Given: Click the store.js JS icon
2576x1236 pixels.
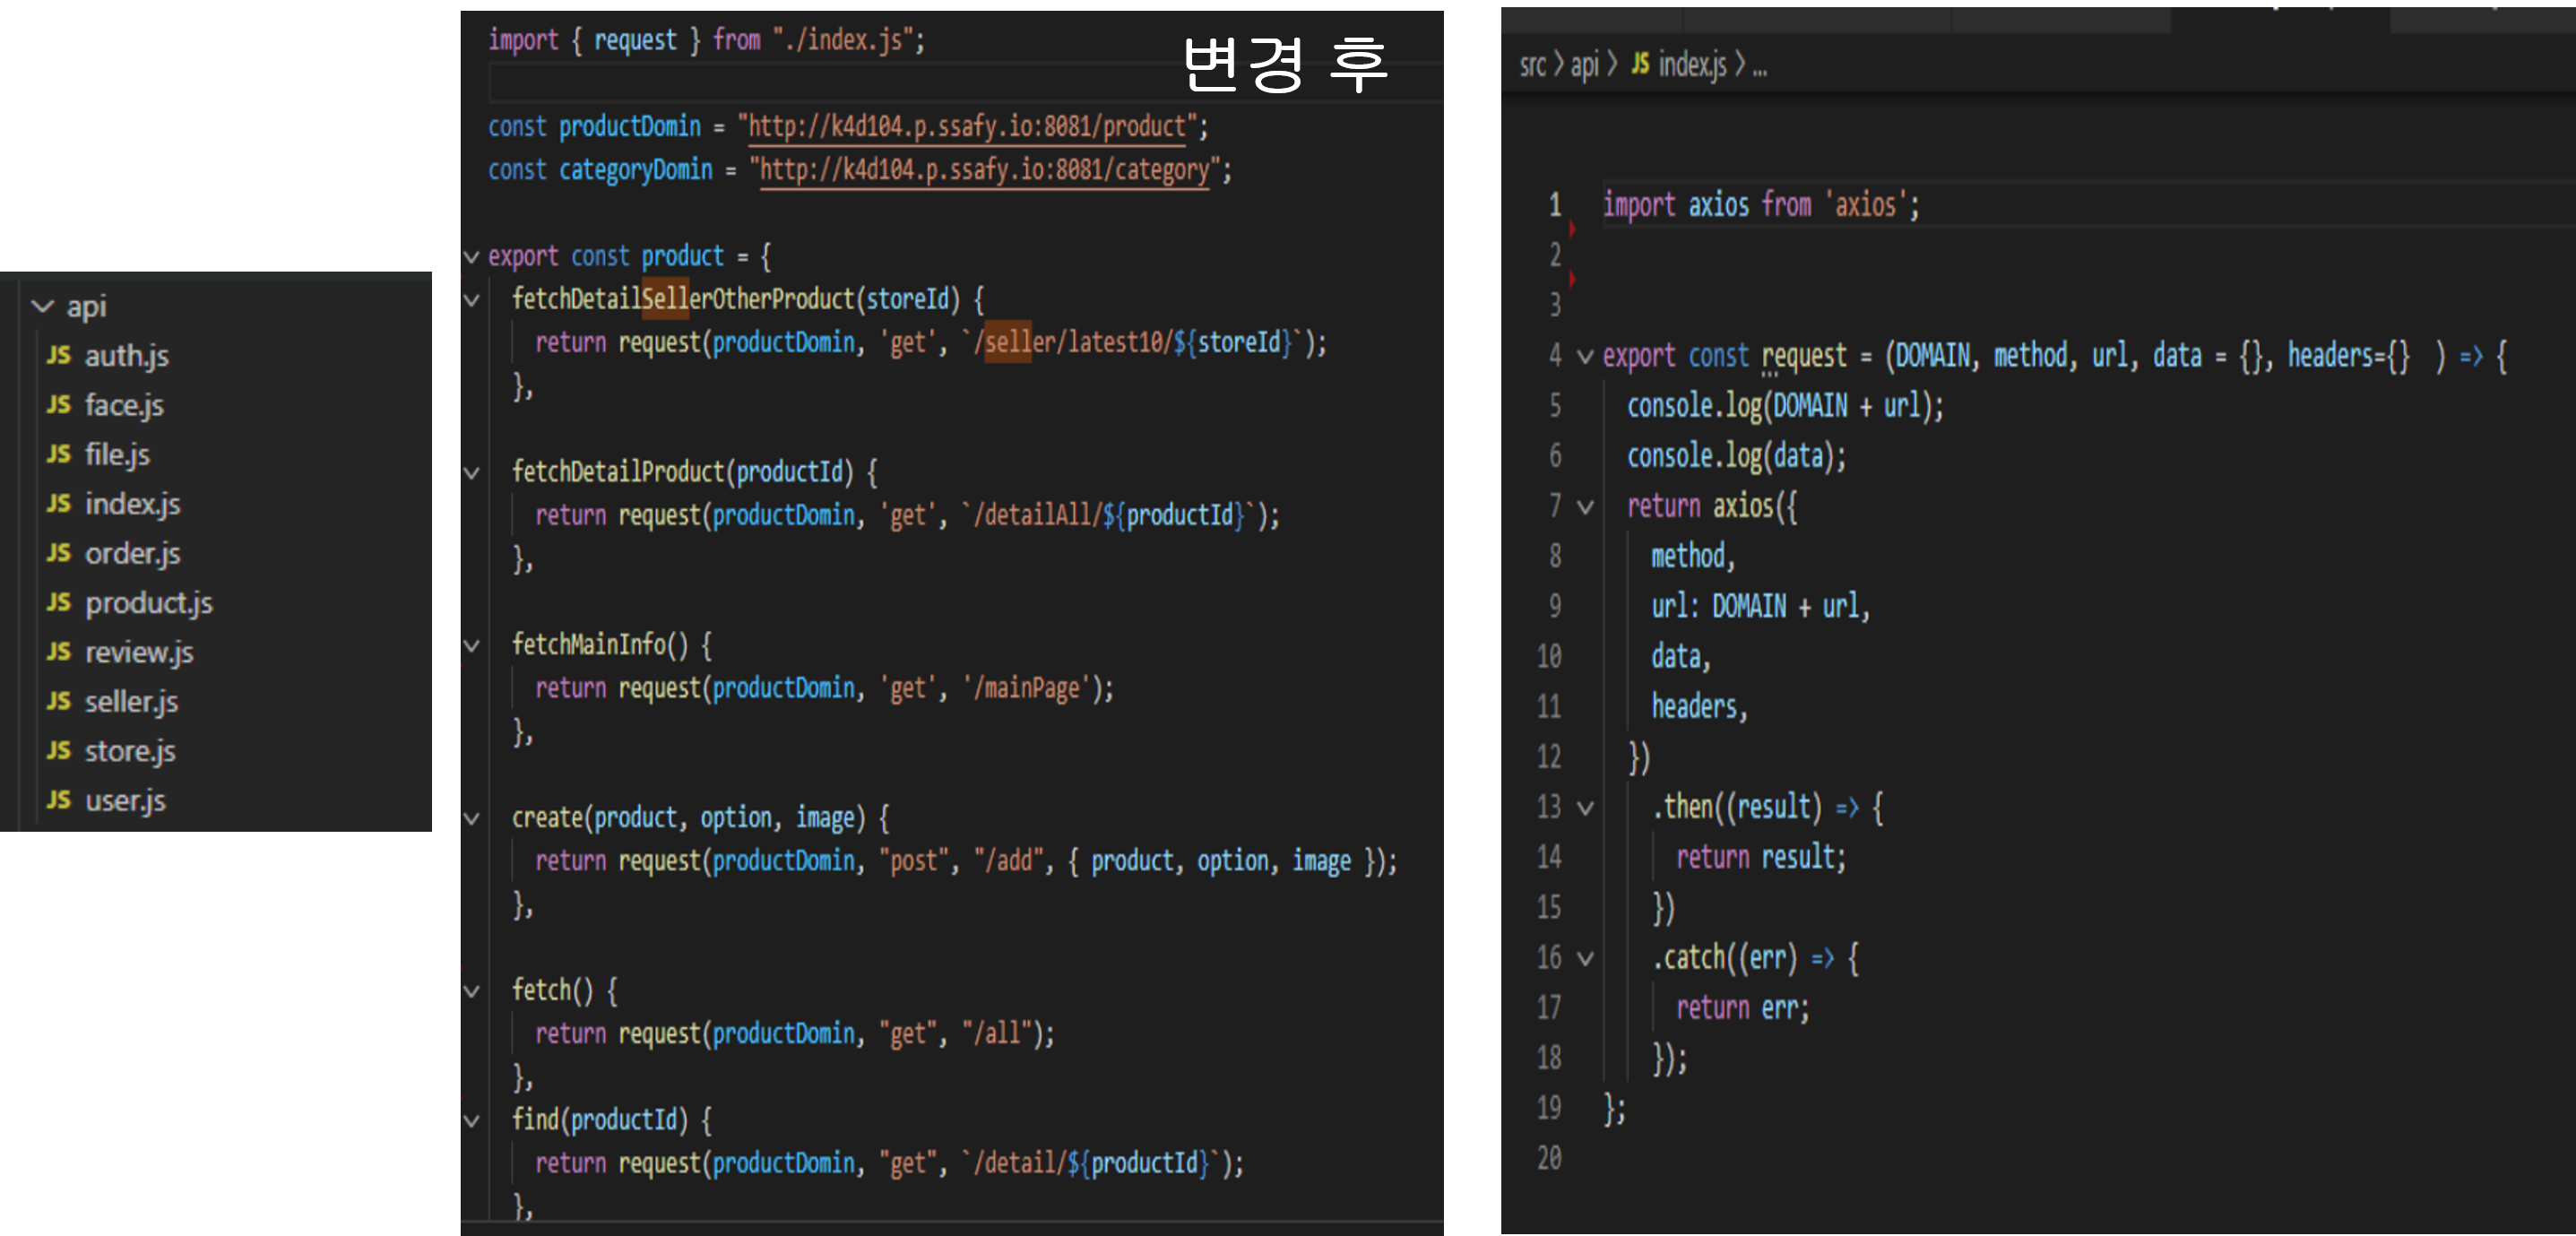Looking at the screenshot, I should pos(59,750).
